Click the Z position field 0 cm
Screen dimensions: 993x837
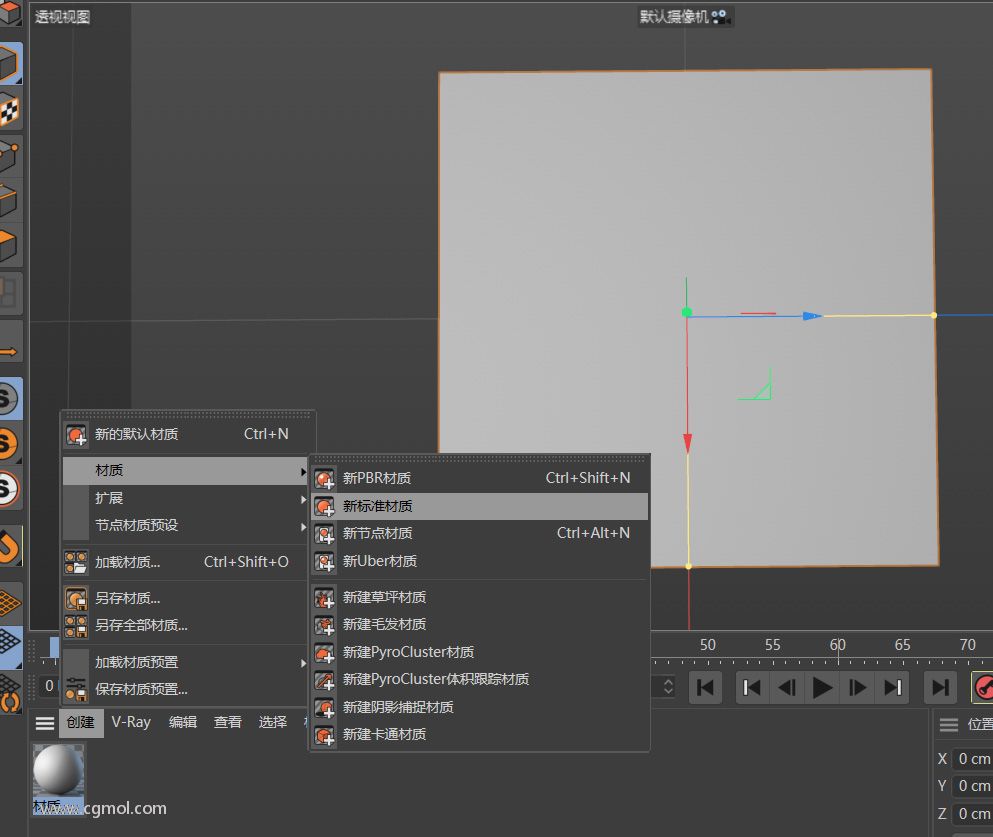point(973,814)
